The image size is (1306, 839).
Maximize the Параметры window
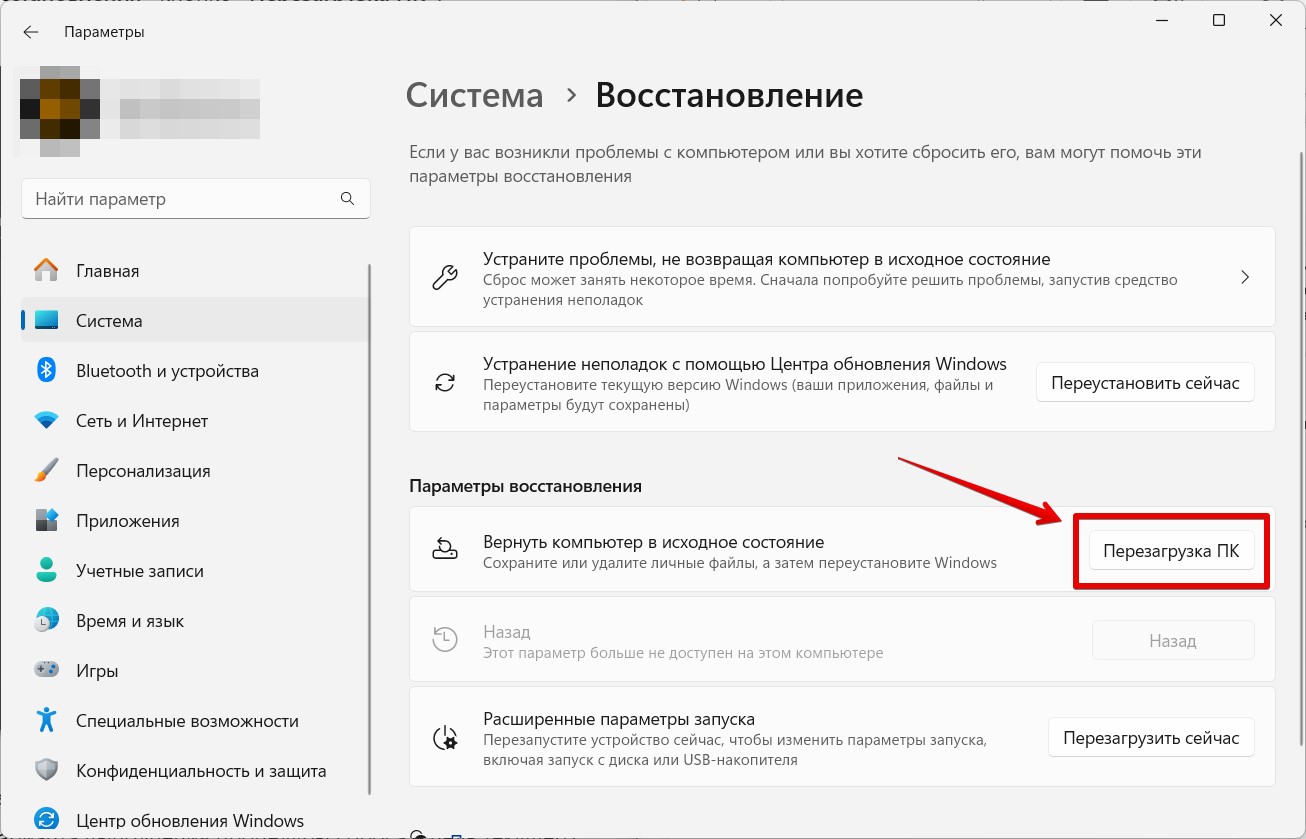click(1219, 20)
